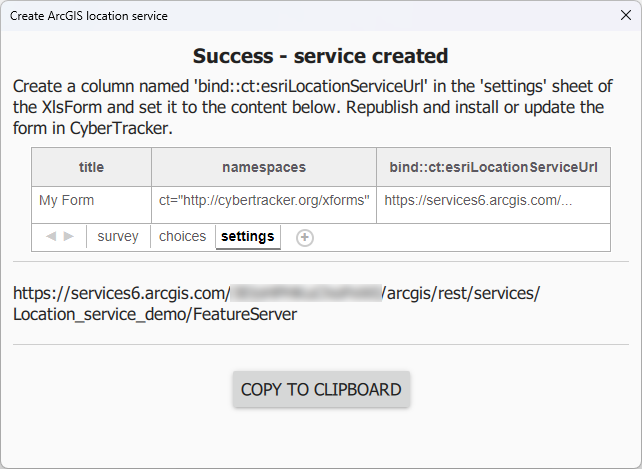Select the 'namespaces' column header
Image resolution: width=642 pixels, height=469 pixels.
click(x=264, y=167)
